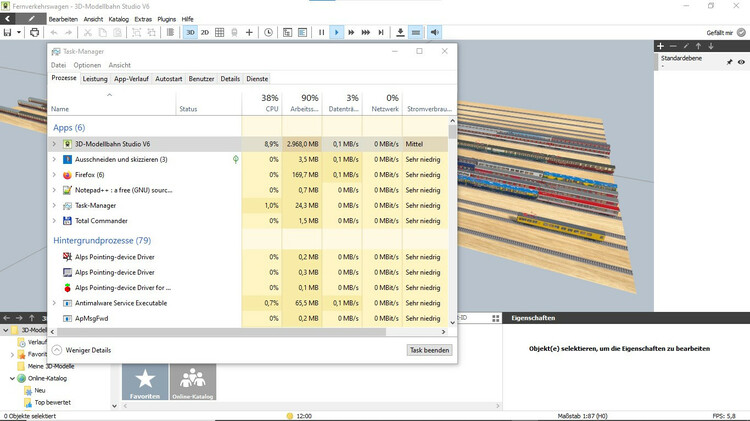Viewport: 750px width, 421px height.
Task: Add a new layer with plus icon
Action: click(660, 46)
